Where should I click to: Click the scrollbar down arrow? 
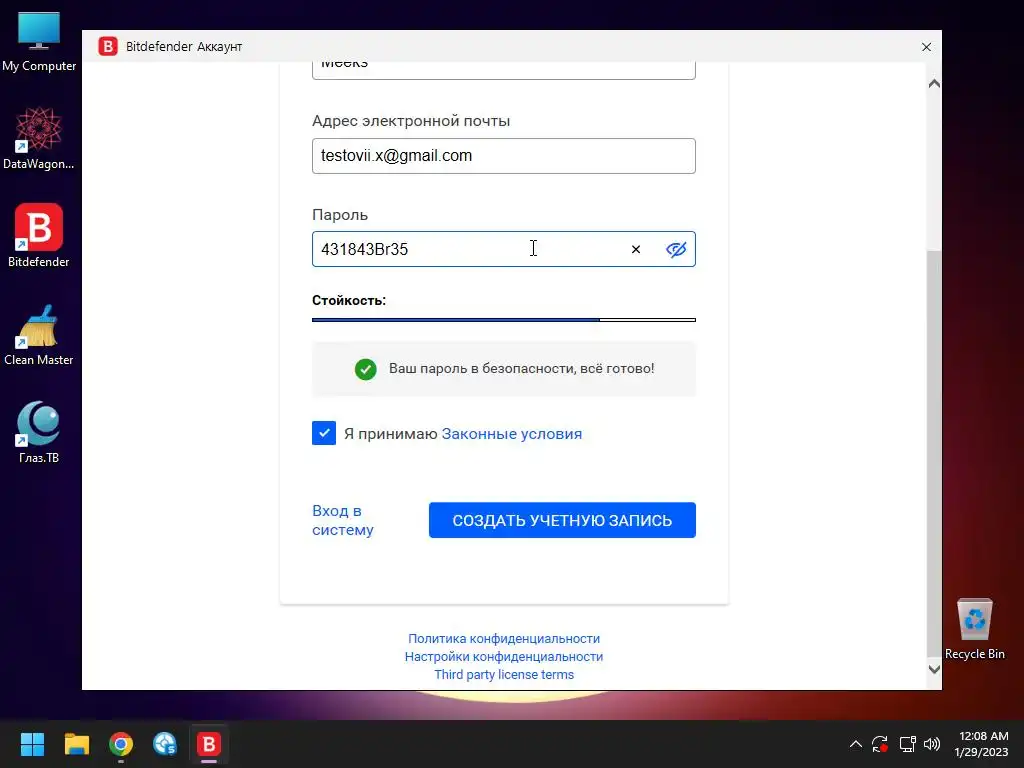934,669
